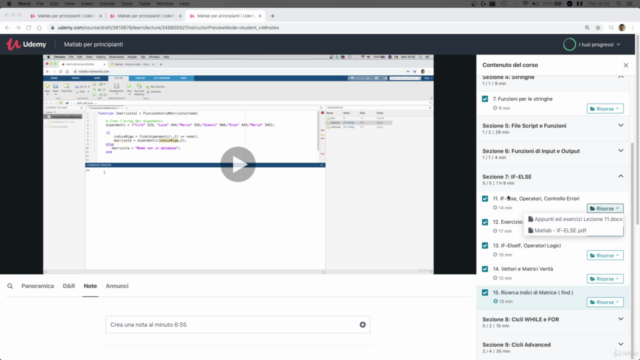Open lecture 14 Vettori e Matrici Verità
Viewport: 640px width, 360px height.
click(x=523, y=269)
